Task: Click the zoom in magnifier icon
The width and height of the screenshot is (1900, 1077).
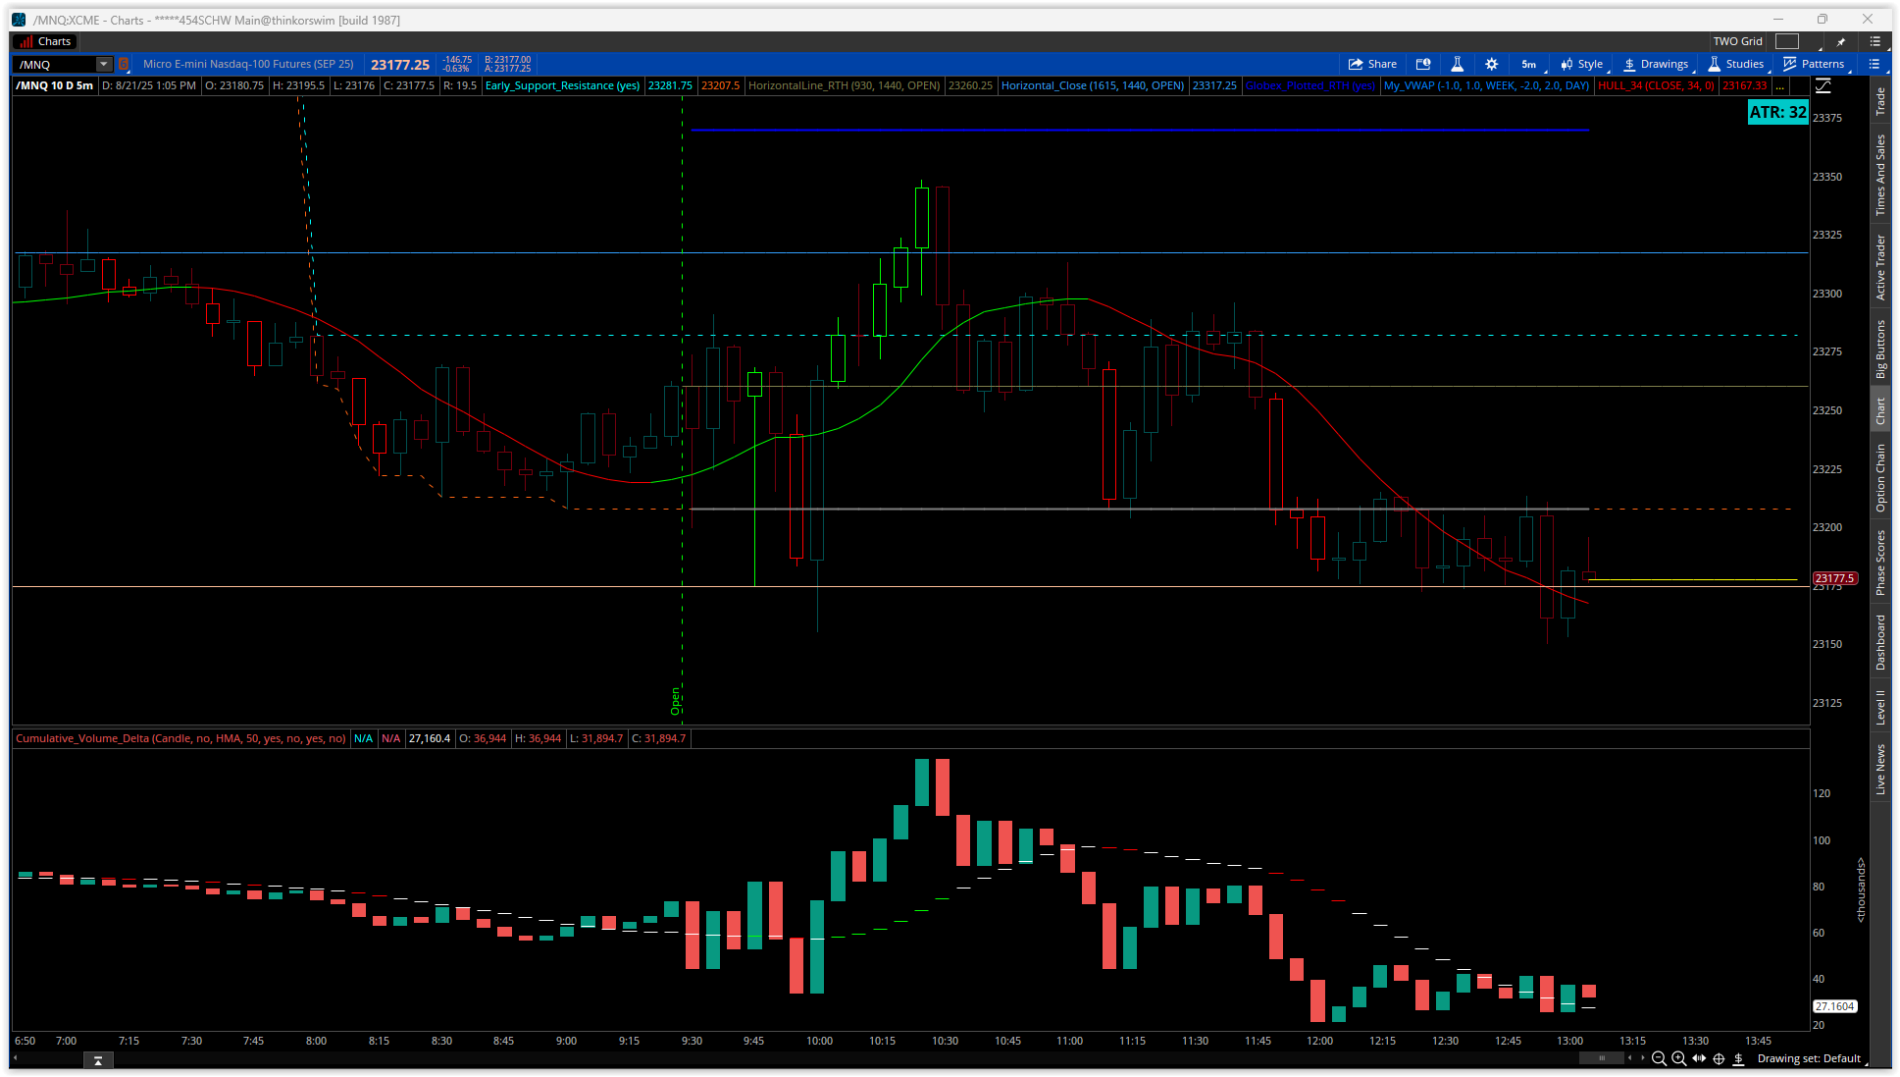Action: pyautogui.click(x=1679, y=1058)
